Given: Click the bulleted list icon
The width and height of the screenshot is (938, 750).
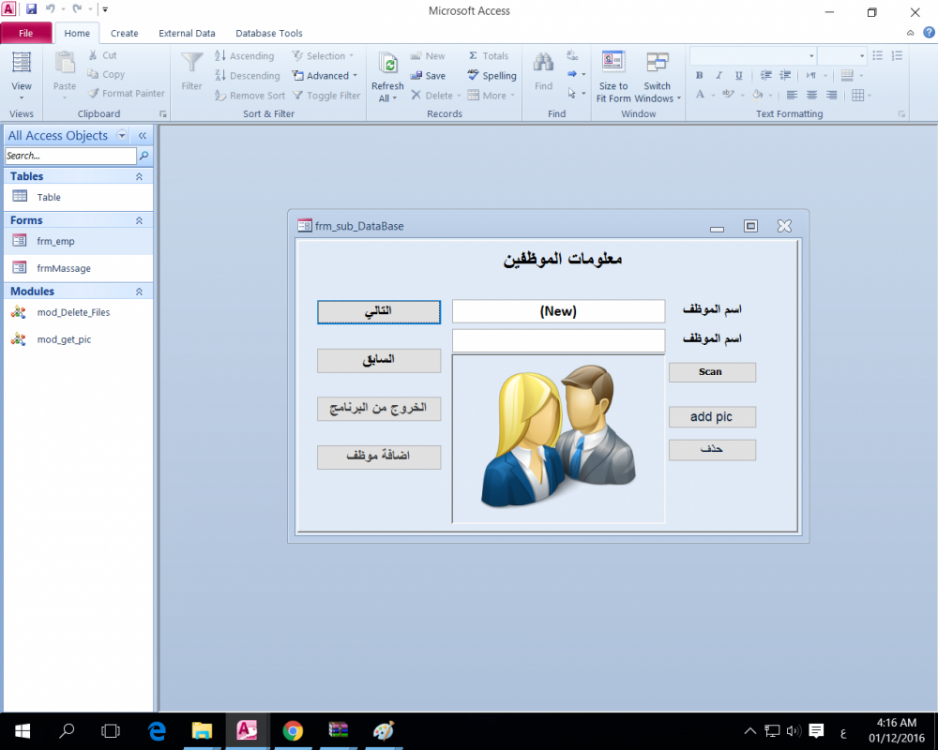Looking at the screenshot, I should pos(878,56).
